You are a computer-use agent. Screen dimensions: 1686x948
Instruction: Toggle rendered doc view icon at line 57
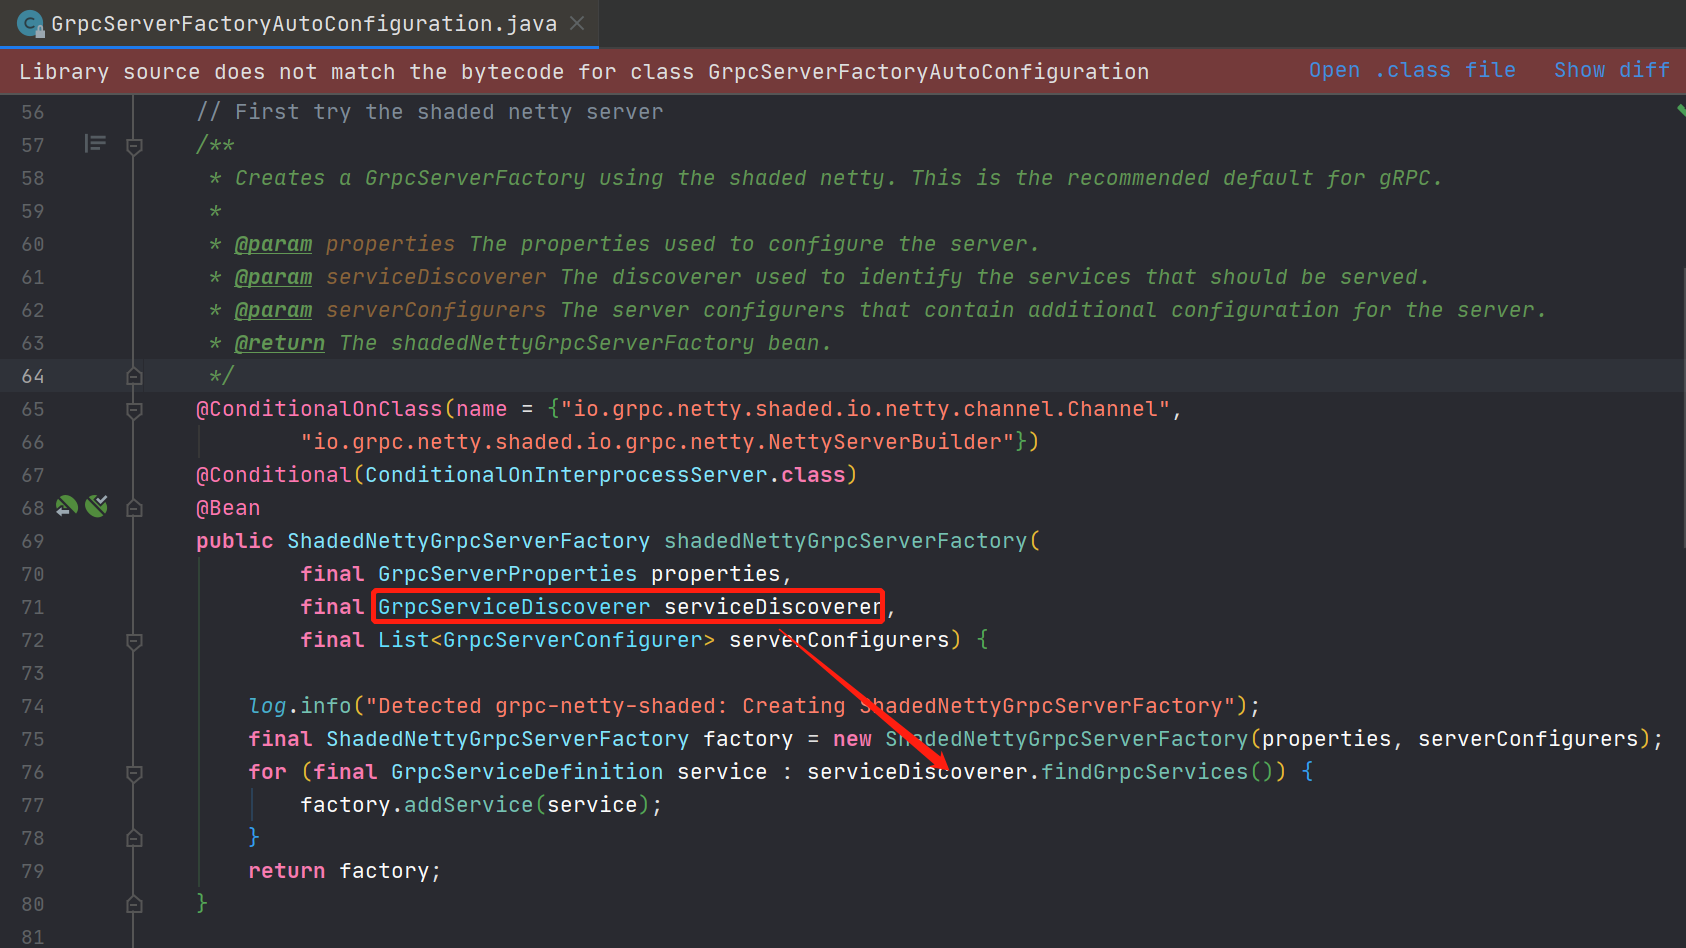coord(95,144)
